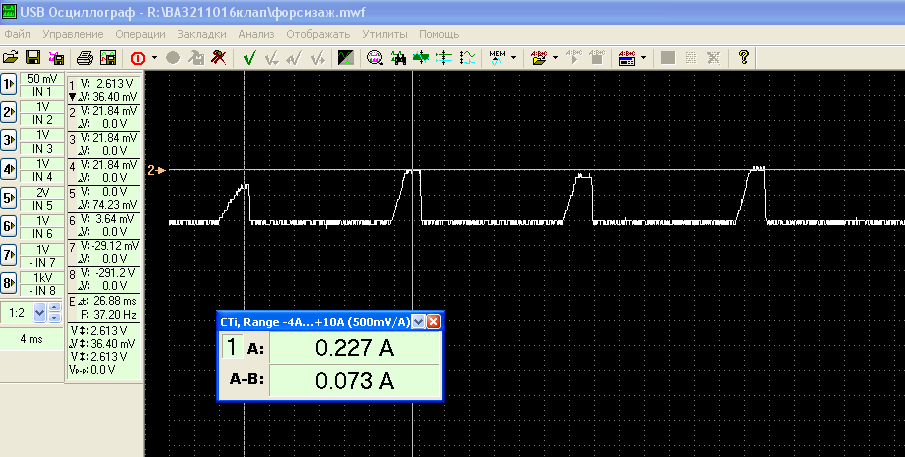Click the binoculars search icon
Screen dimensions: 905x457
point(399,58)
